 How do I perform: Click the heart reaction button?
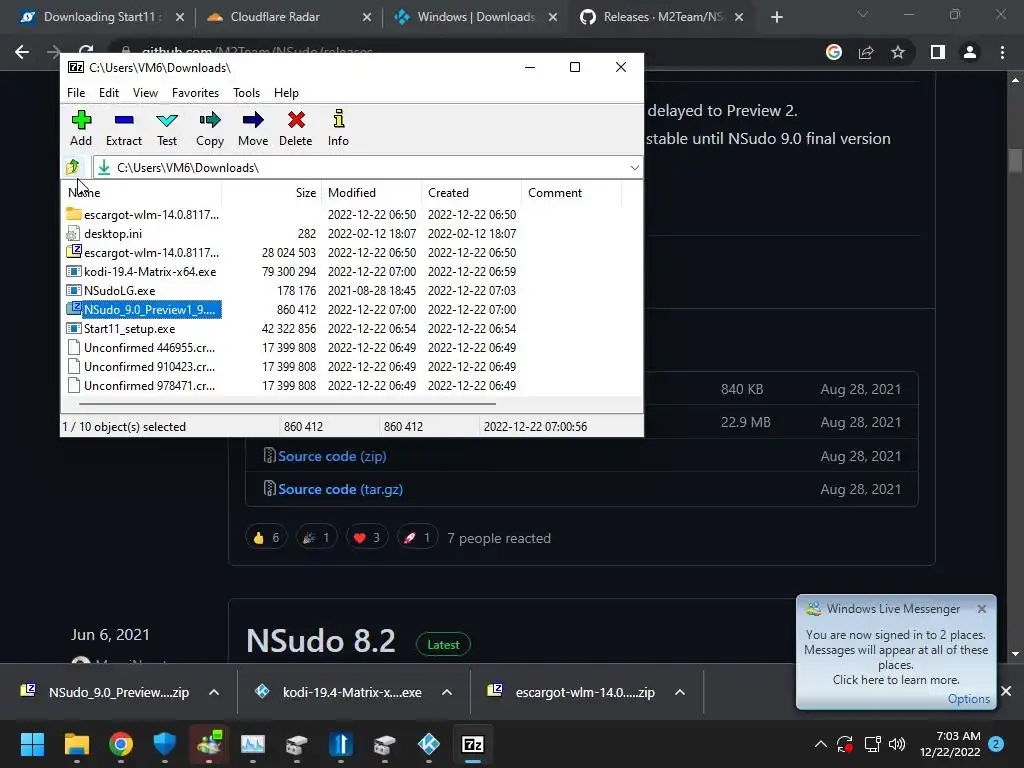click(366, 537)
